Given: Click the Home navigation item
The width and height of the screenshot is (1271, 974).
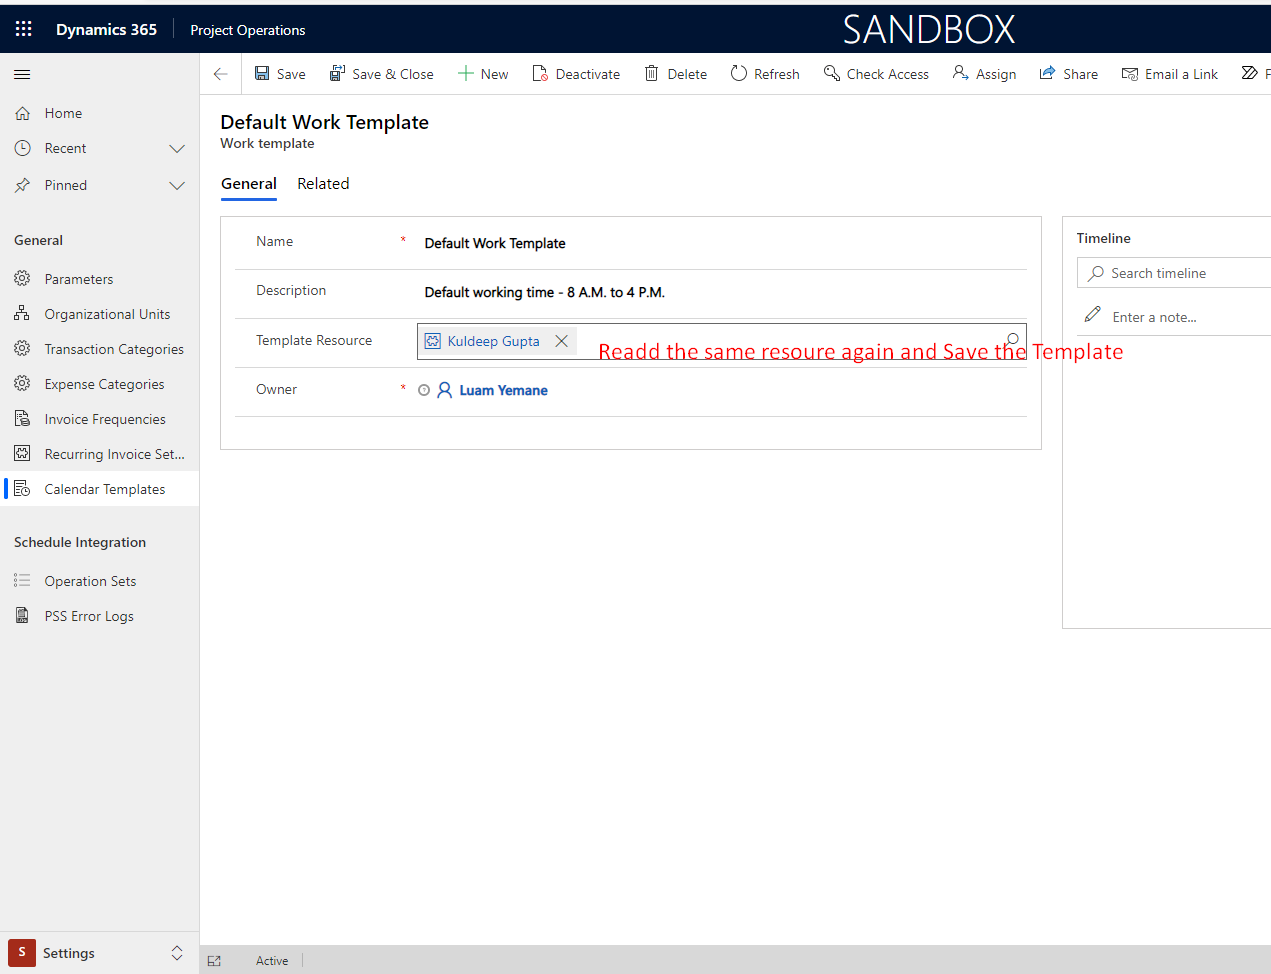Looking at the screenshot, I should pos(62,113).
